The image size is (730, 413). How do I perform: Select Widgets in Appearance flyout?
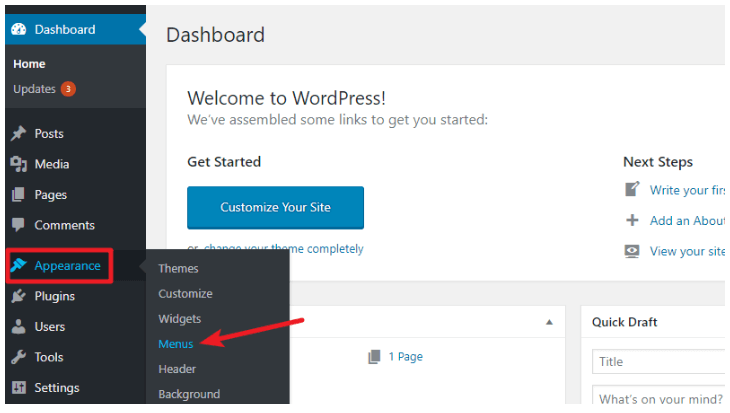coord(180,319)
